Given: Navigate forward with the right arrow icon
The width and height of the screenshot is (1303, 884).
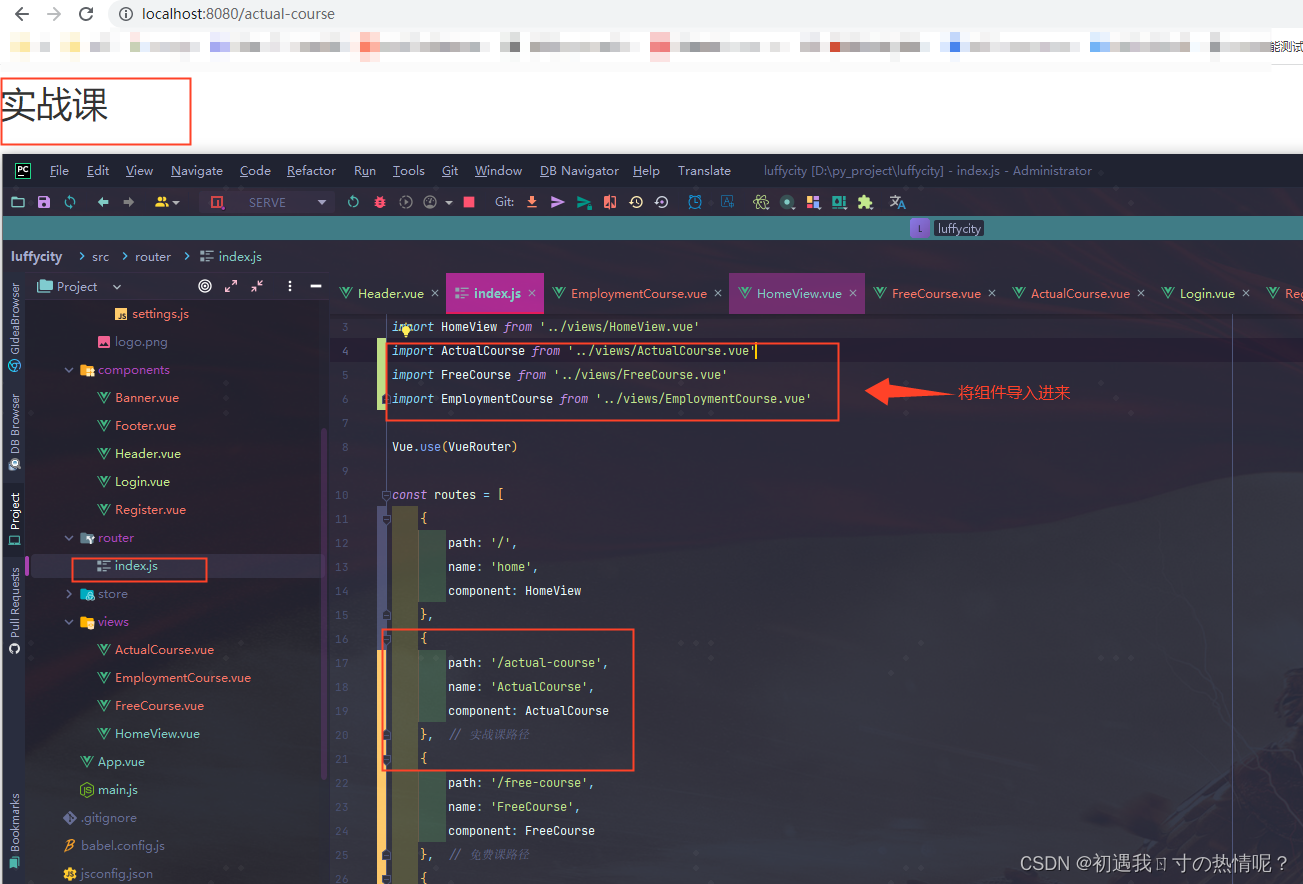Looking at the screenshot, I should tap(128, 202).
